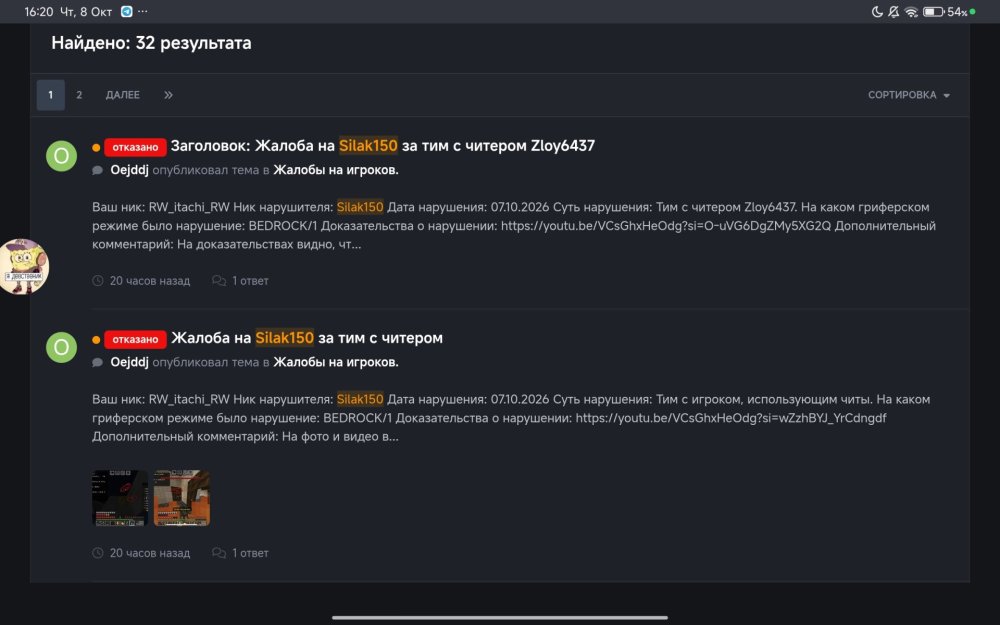Click 'Найдено: 32 результата' heading

coord(151,43)
